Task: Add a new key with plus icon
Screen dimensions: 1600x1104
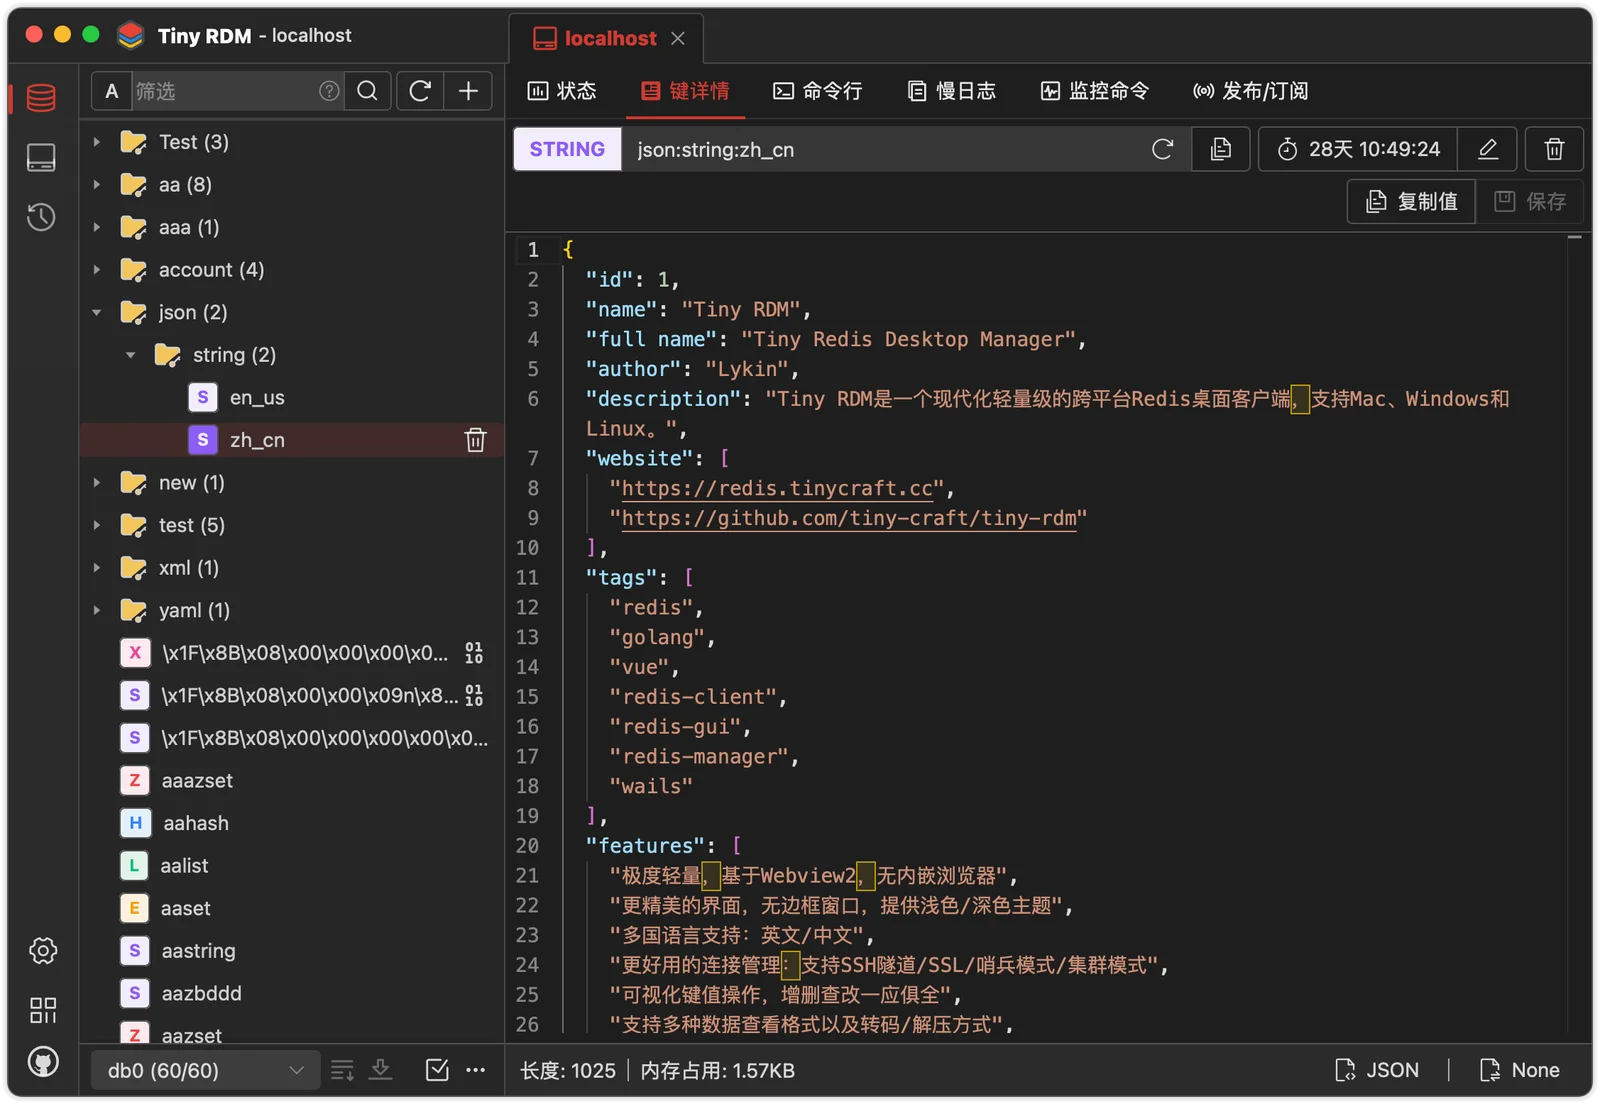Action: (x=468, y=91)
